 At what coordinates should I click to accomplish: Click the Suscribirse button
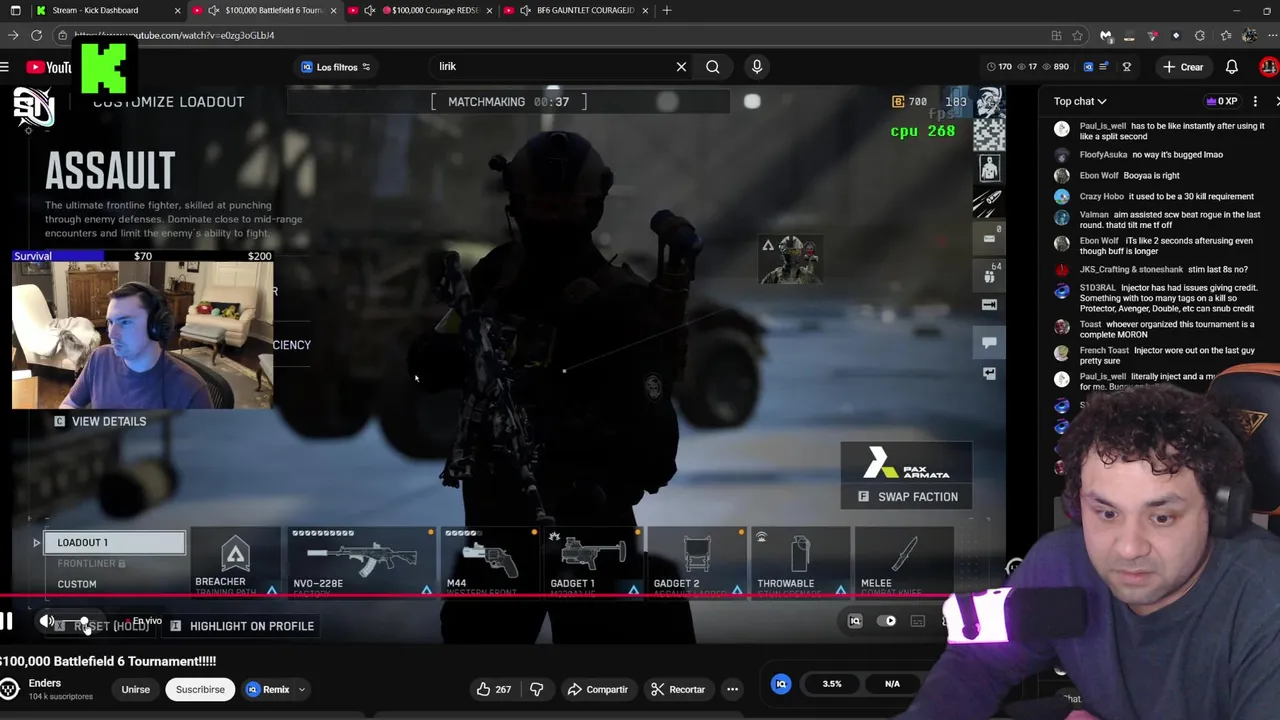coord(200,689)
